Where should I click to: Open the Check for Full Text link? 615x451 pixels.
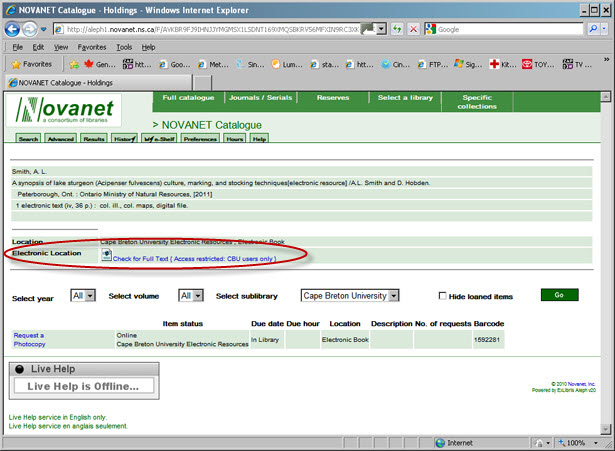click(194, 258)
